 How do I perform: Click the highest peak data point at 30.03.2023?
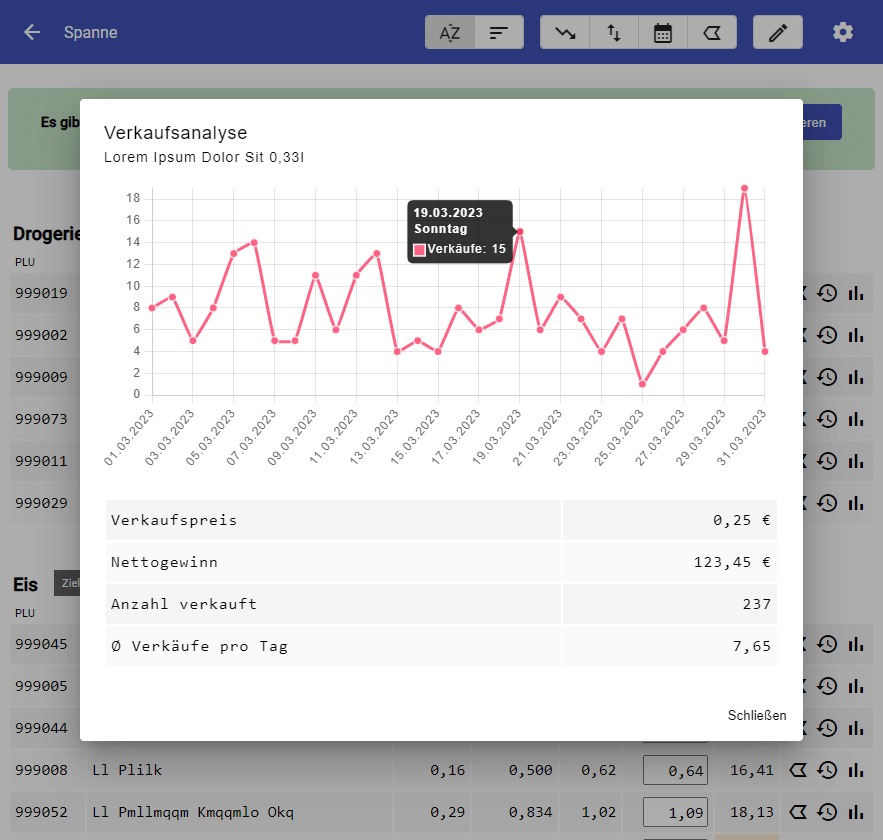(x=744, y=188)
